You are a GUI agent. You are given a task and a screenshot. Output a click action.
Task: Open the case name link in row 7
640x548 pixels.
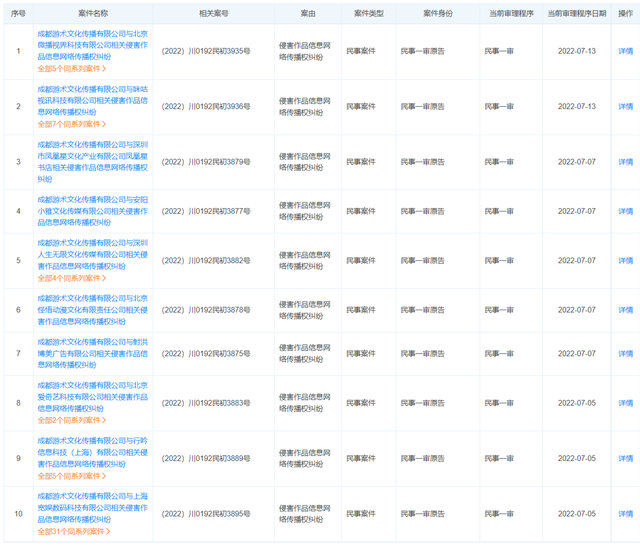click(93, 353)
